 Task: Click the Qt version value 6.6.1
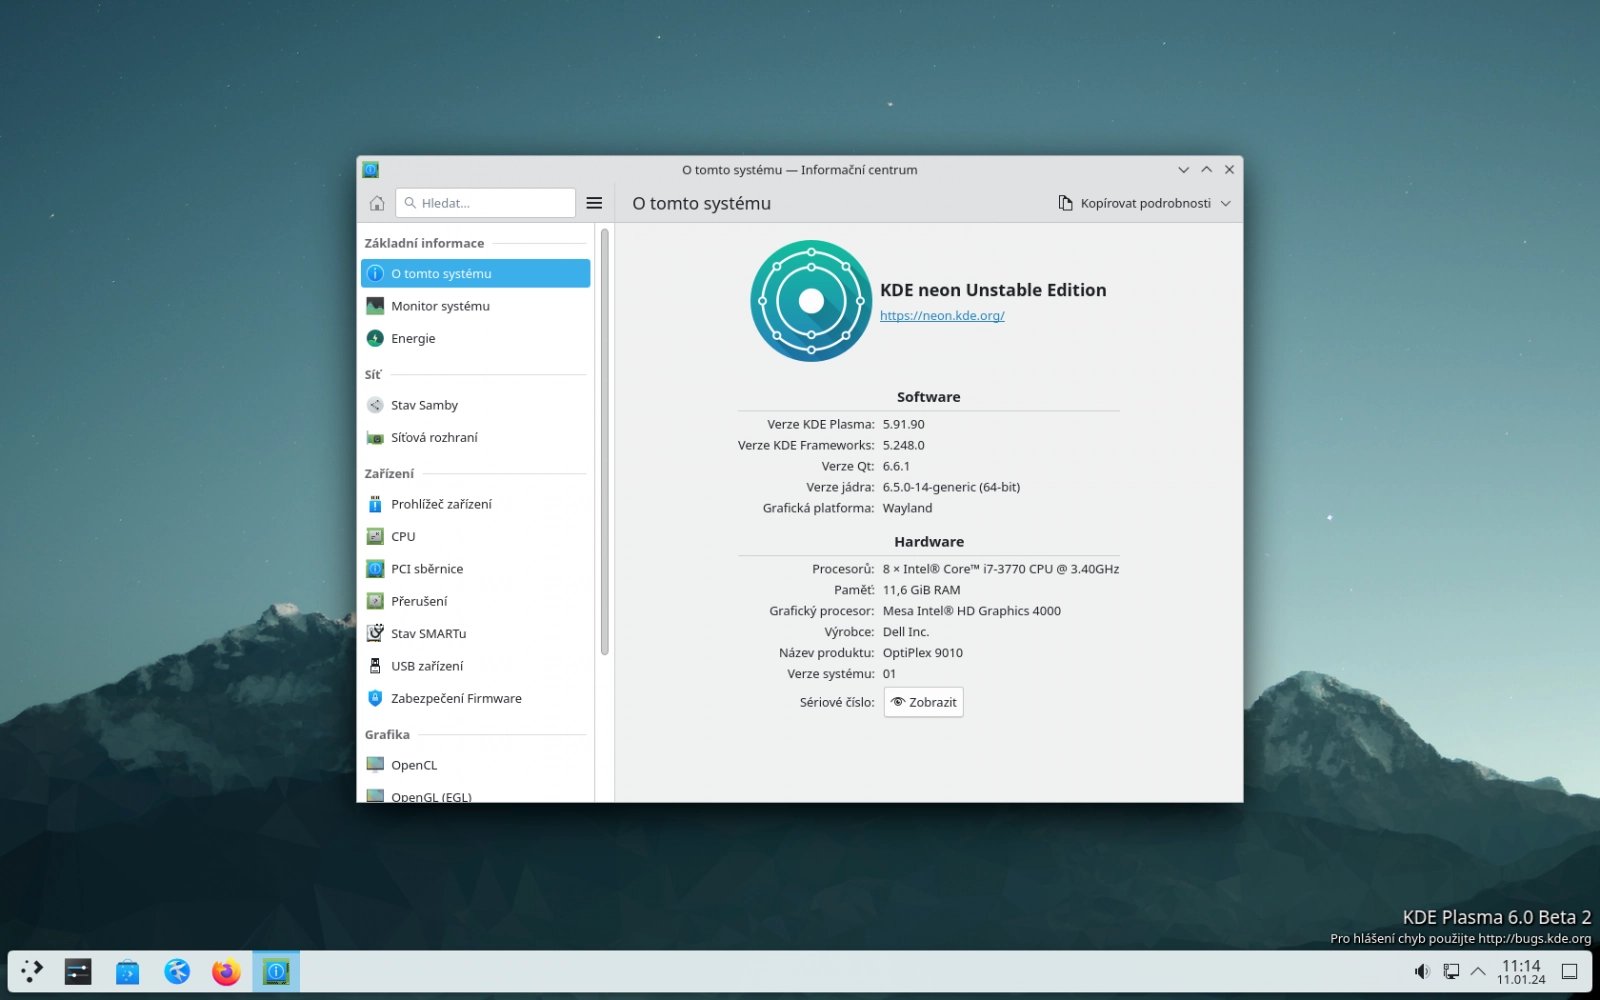[896, 466]
